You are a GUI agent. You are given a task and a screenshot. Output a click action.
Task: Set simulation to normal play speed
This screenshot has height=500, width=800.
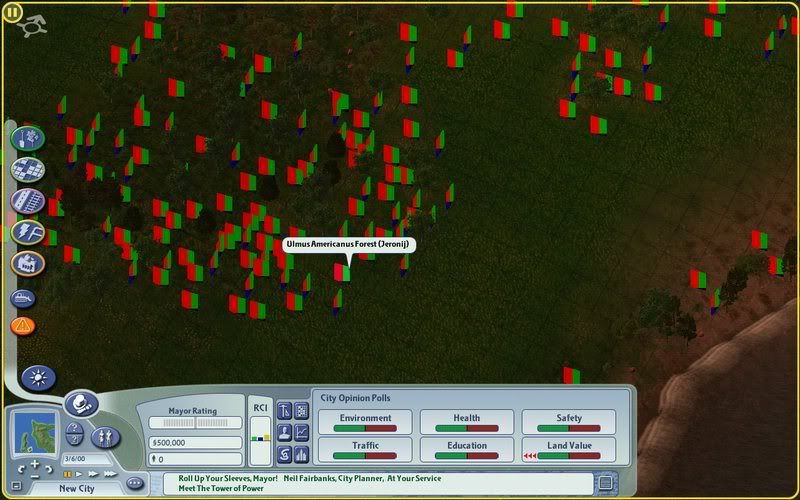(x=79, y=474)
